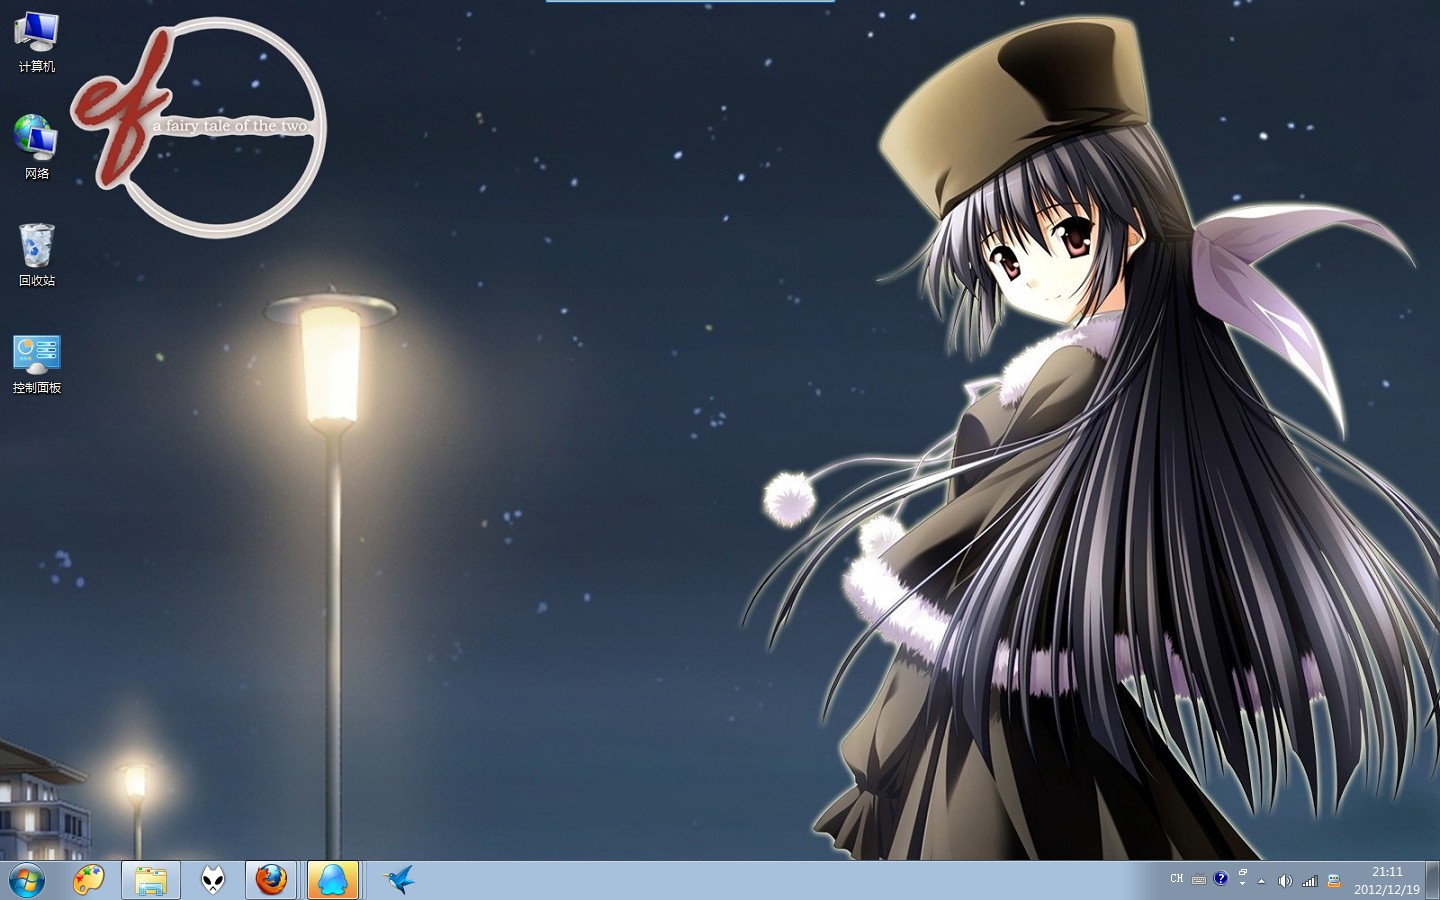This screenshot has width=1440, height=900.
Task: Open the on-screen keyboard tray icon
Action: 1199,880
